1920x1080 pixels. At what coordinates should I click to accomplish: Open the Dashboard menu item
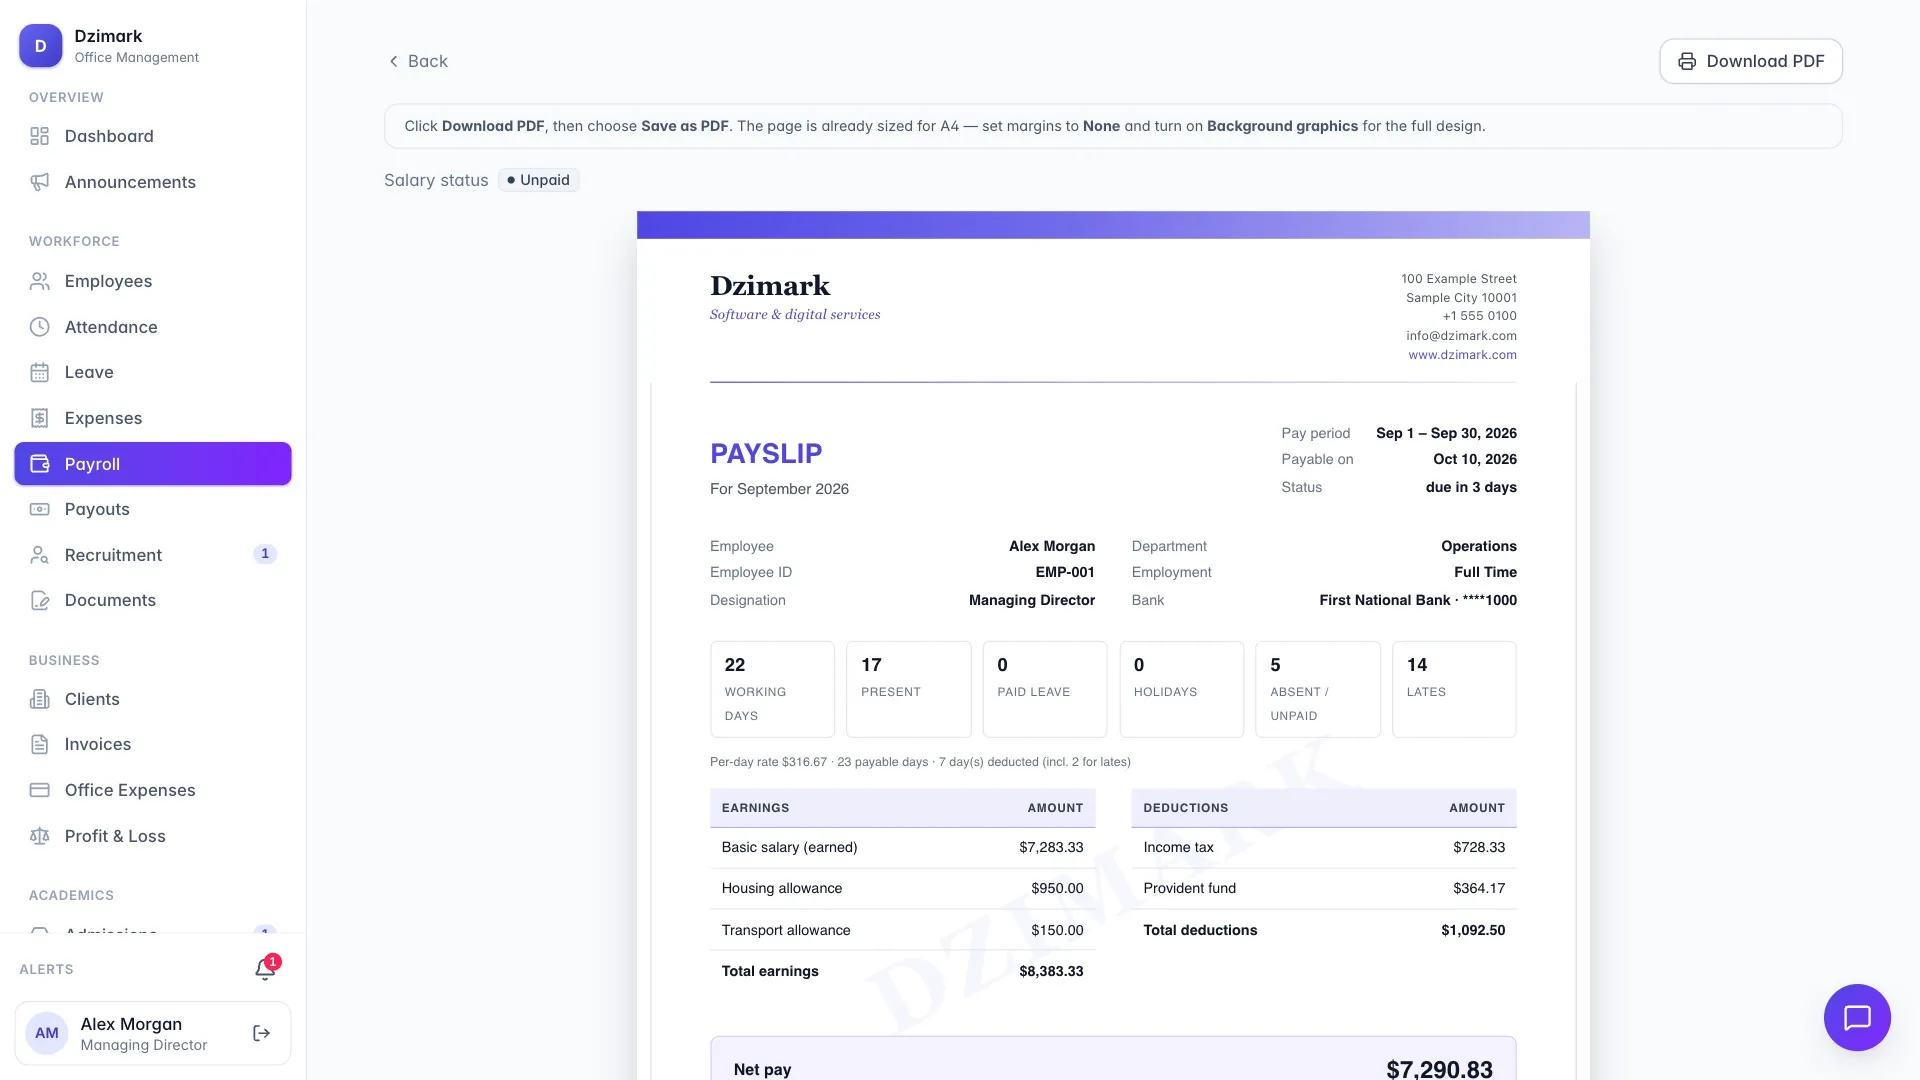[153, 136]
